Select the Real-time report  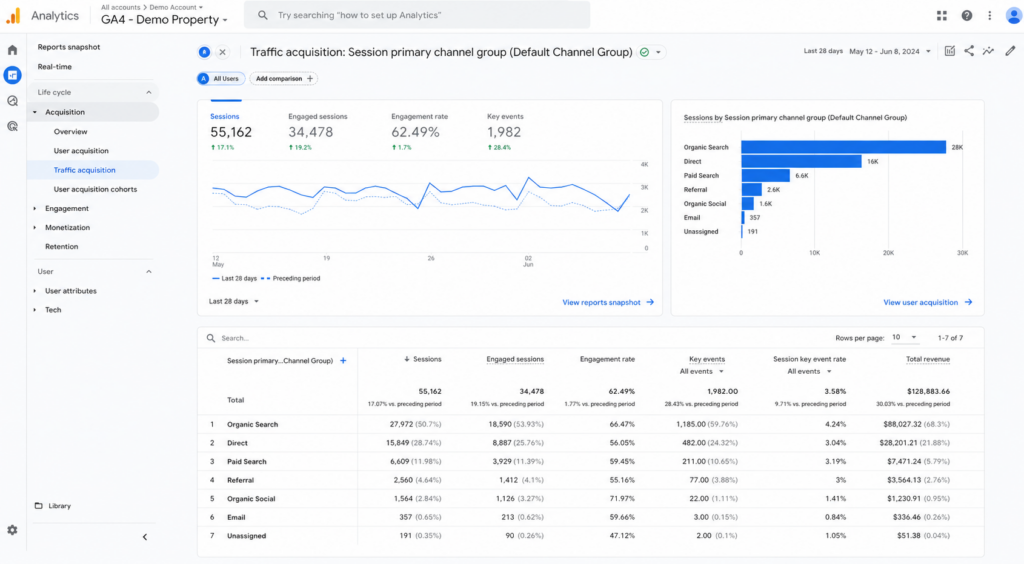(55, 67)
